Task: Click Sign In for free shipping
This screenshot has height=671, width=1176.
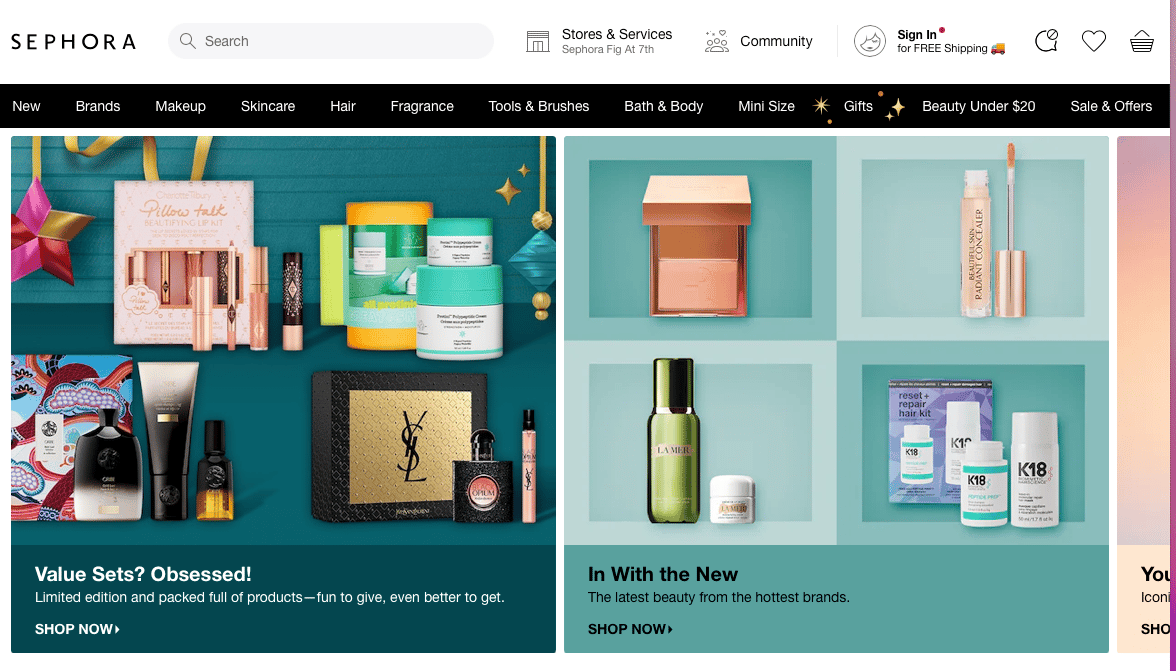Action: click(x=950, y=41)
